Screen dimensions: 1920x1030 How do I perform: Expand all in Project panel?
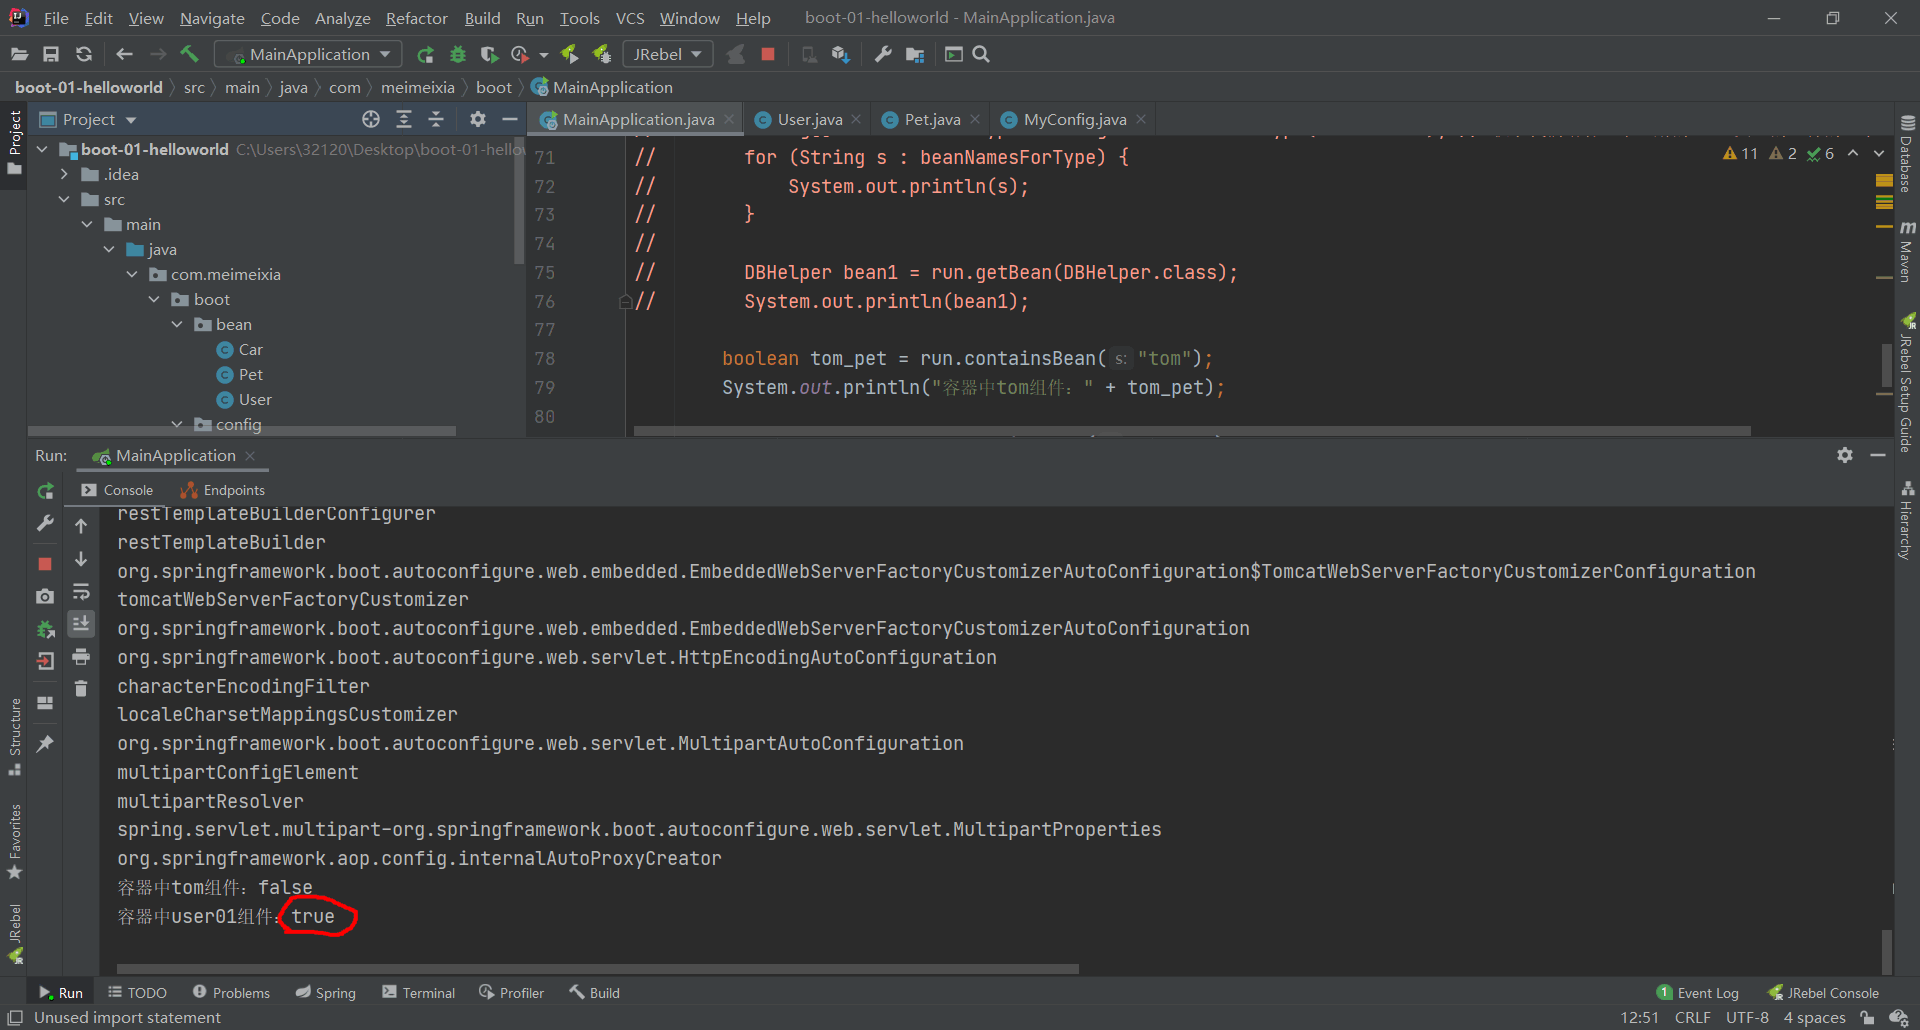[x=404, y=119]
